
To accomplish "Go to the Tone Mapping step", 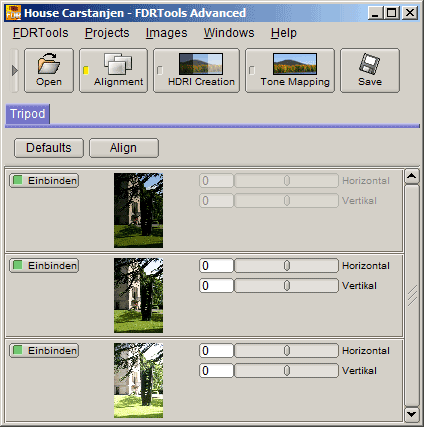I will click(x=290, y=70).
